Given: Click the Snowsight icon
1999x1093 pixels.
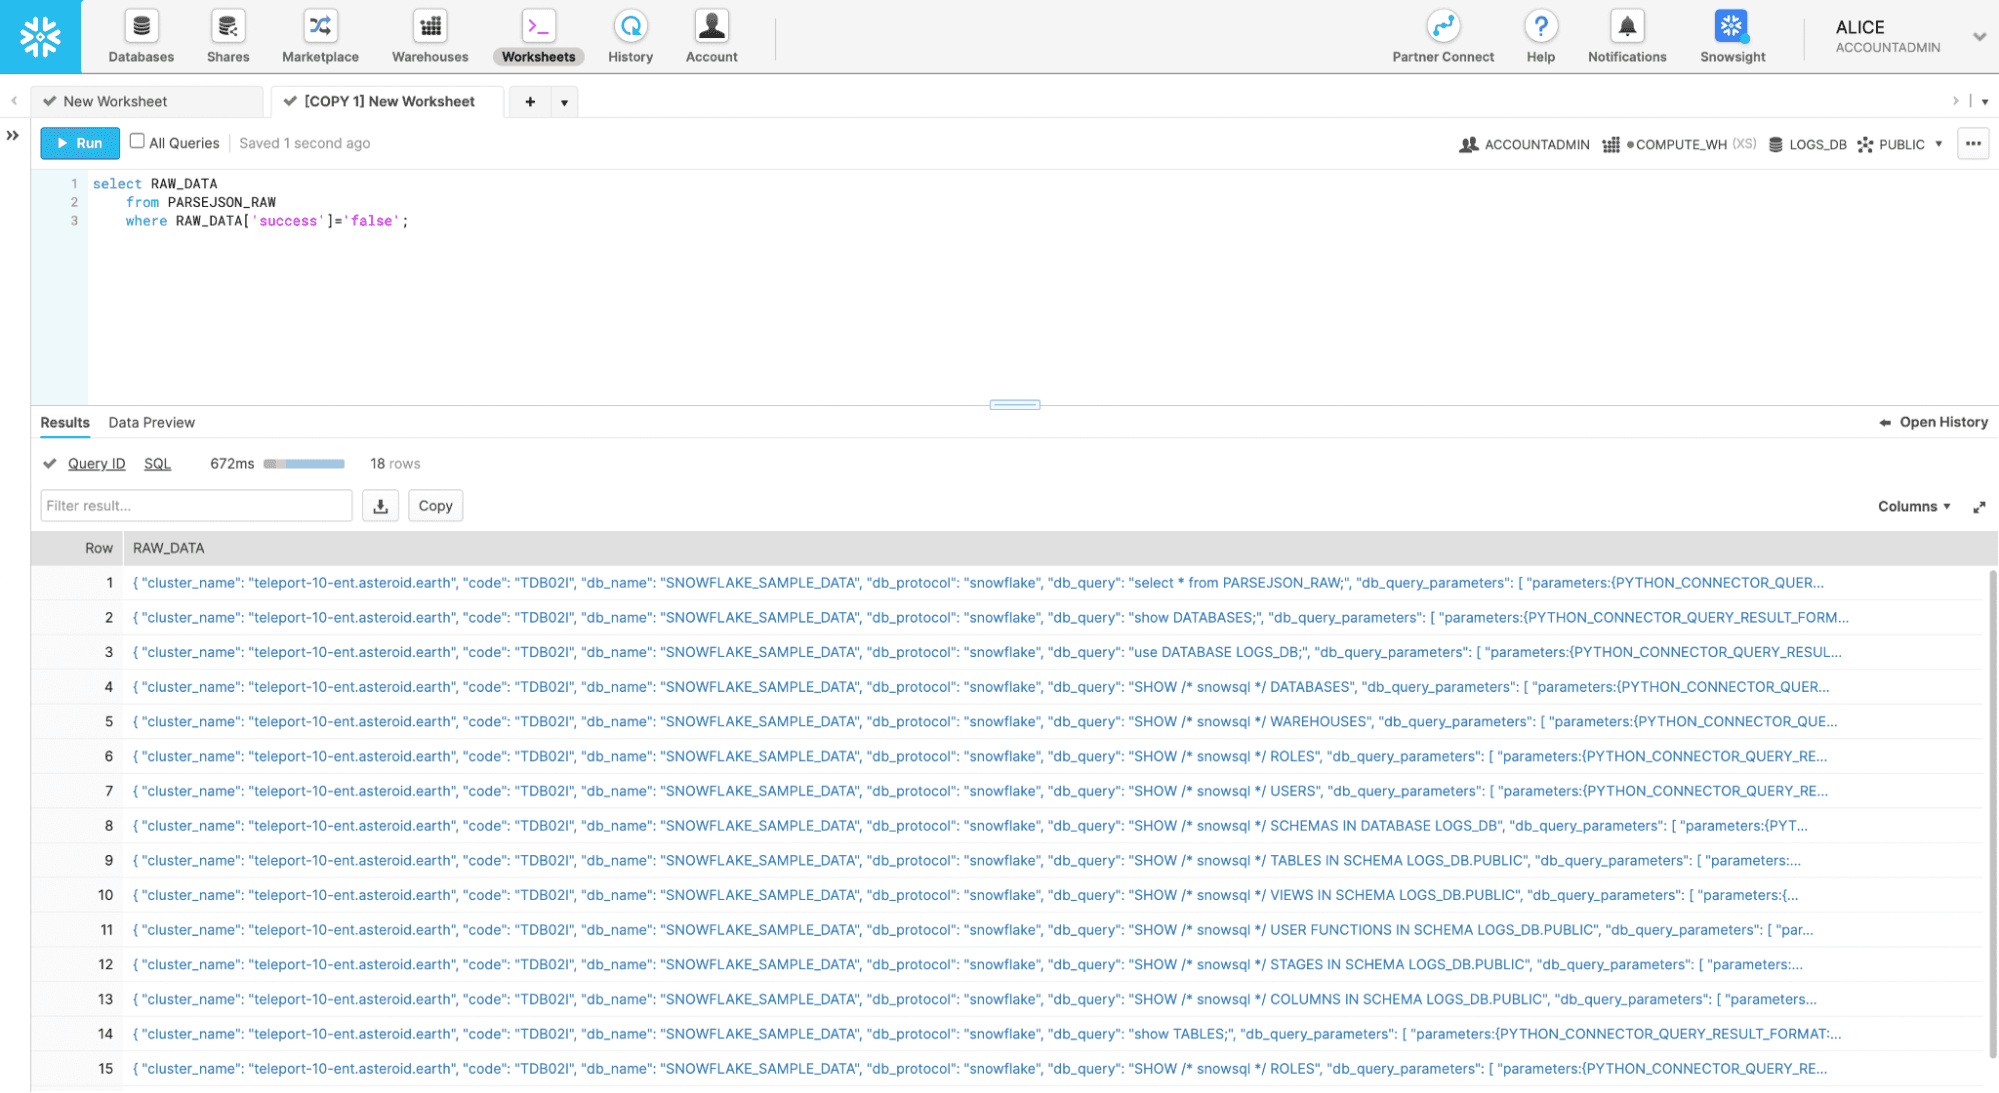Looking at the screenshot, I should pyautogui.click(x=1731, y=26).
